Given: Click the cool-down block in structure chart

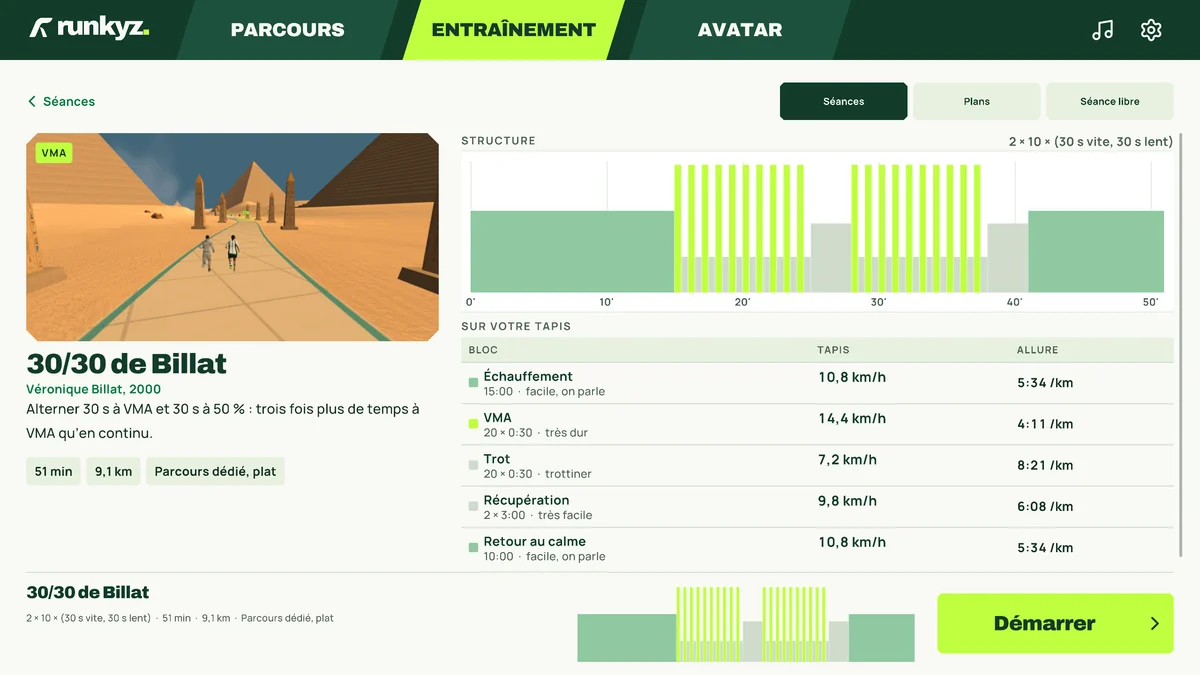Looking at the screenshot, I should click(x=1096, y=251).
